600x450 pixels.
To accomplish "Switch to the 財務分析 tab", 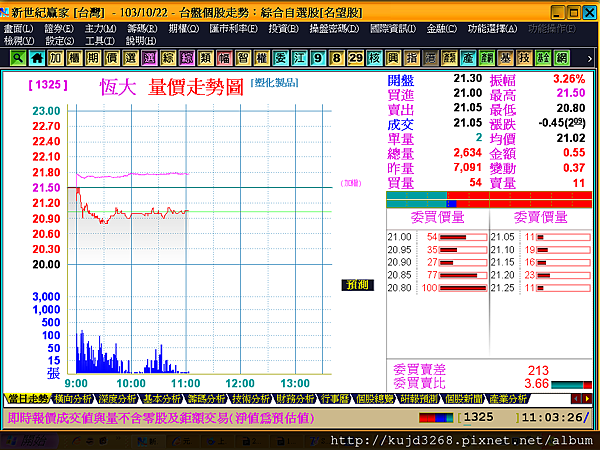I will [296, 399].
